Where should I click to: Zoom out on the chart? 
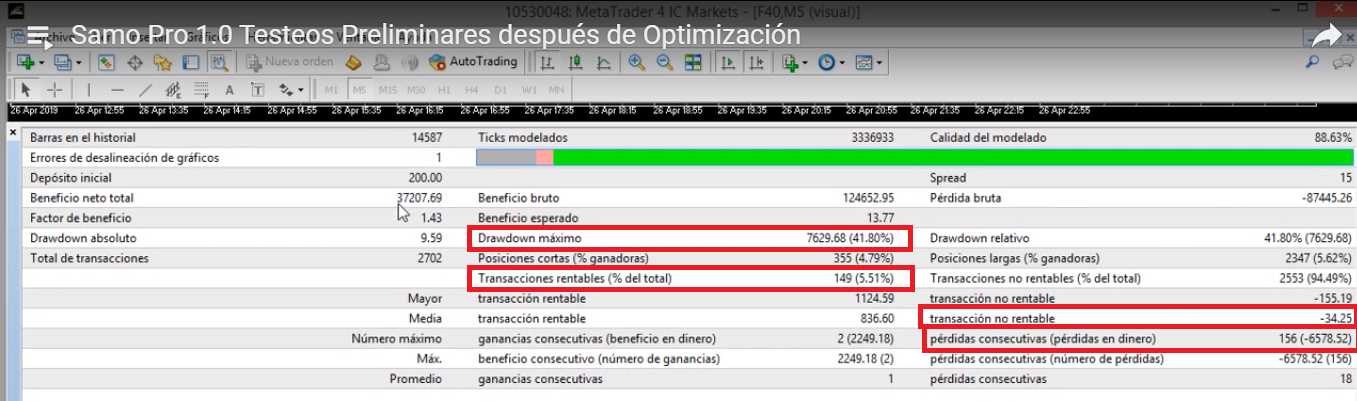coord(664,62)
